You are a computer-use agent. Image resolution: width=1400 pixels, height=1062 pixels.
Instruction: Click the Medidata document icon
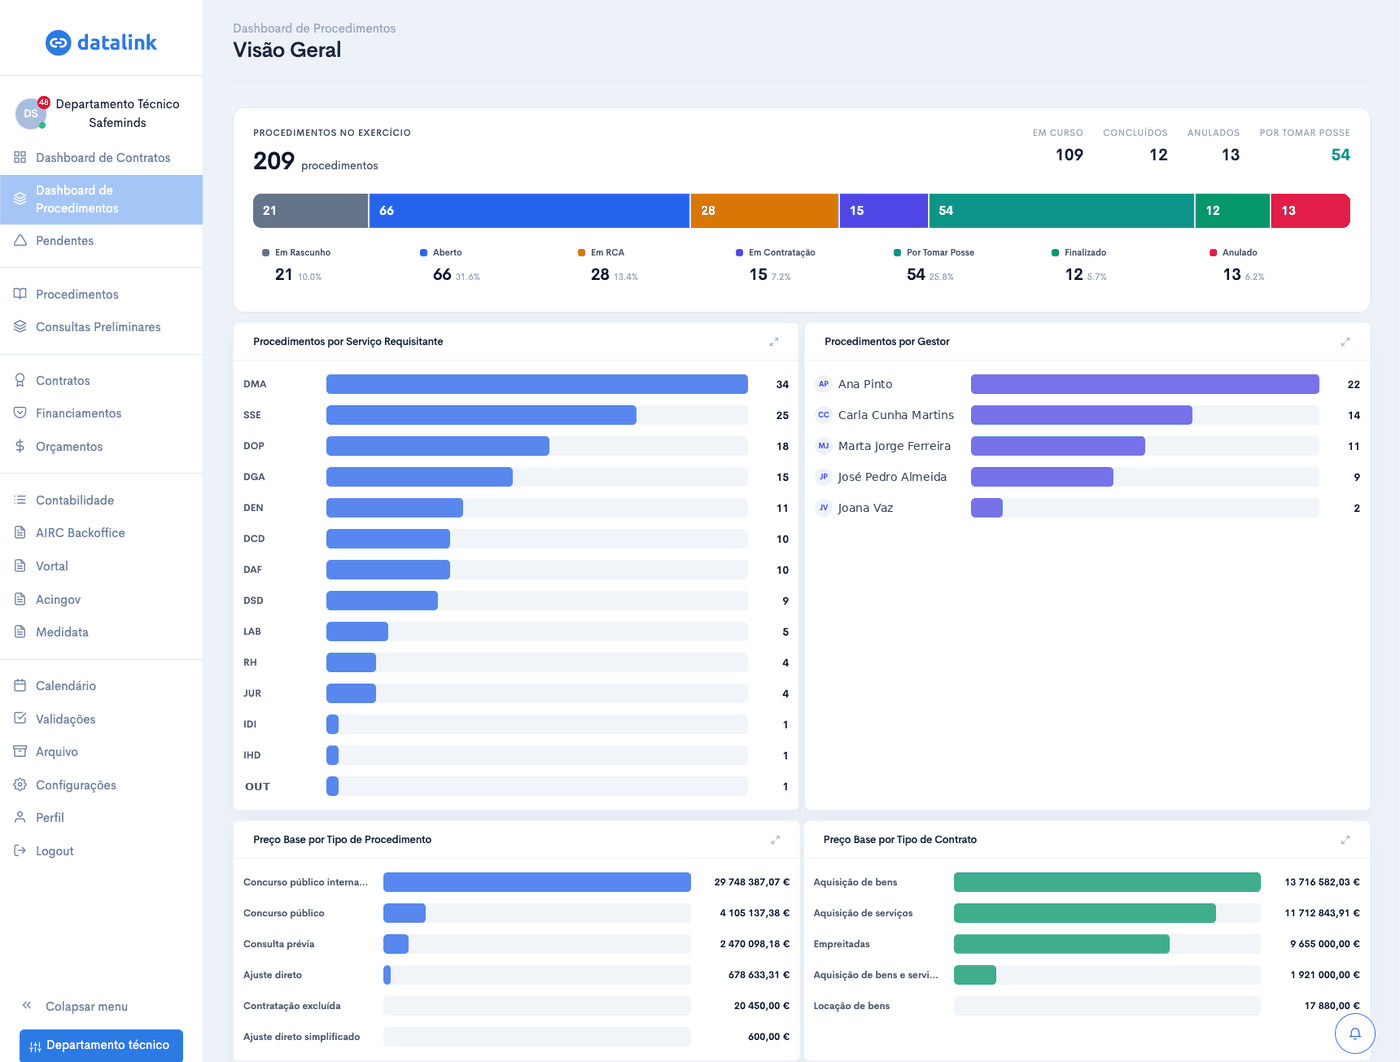[x=20, y=632]
